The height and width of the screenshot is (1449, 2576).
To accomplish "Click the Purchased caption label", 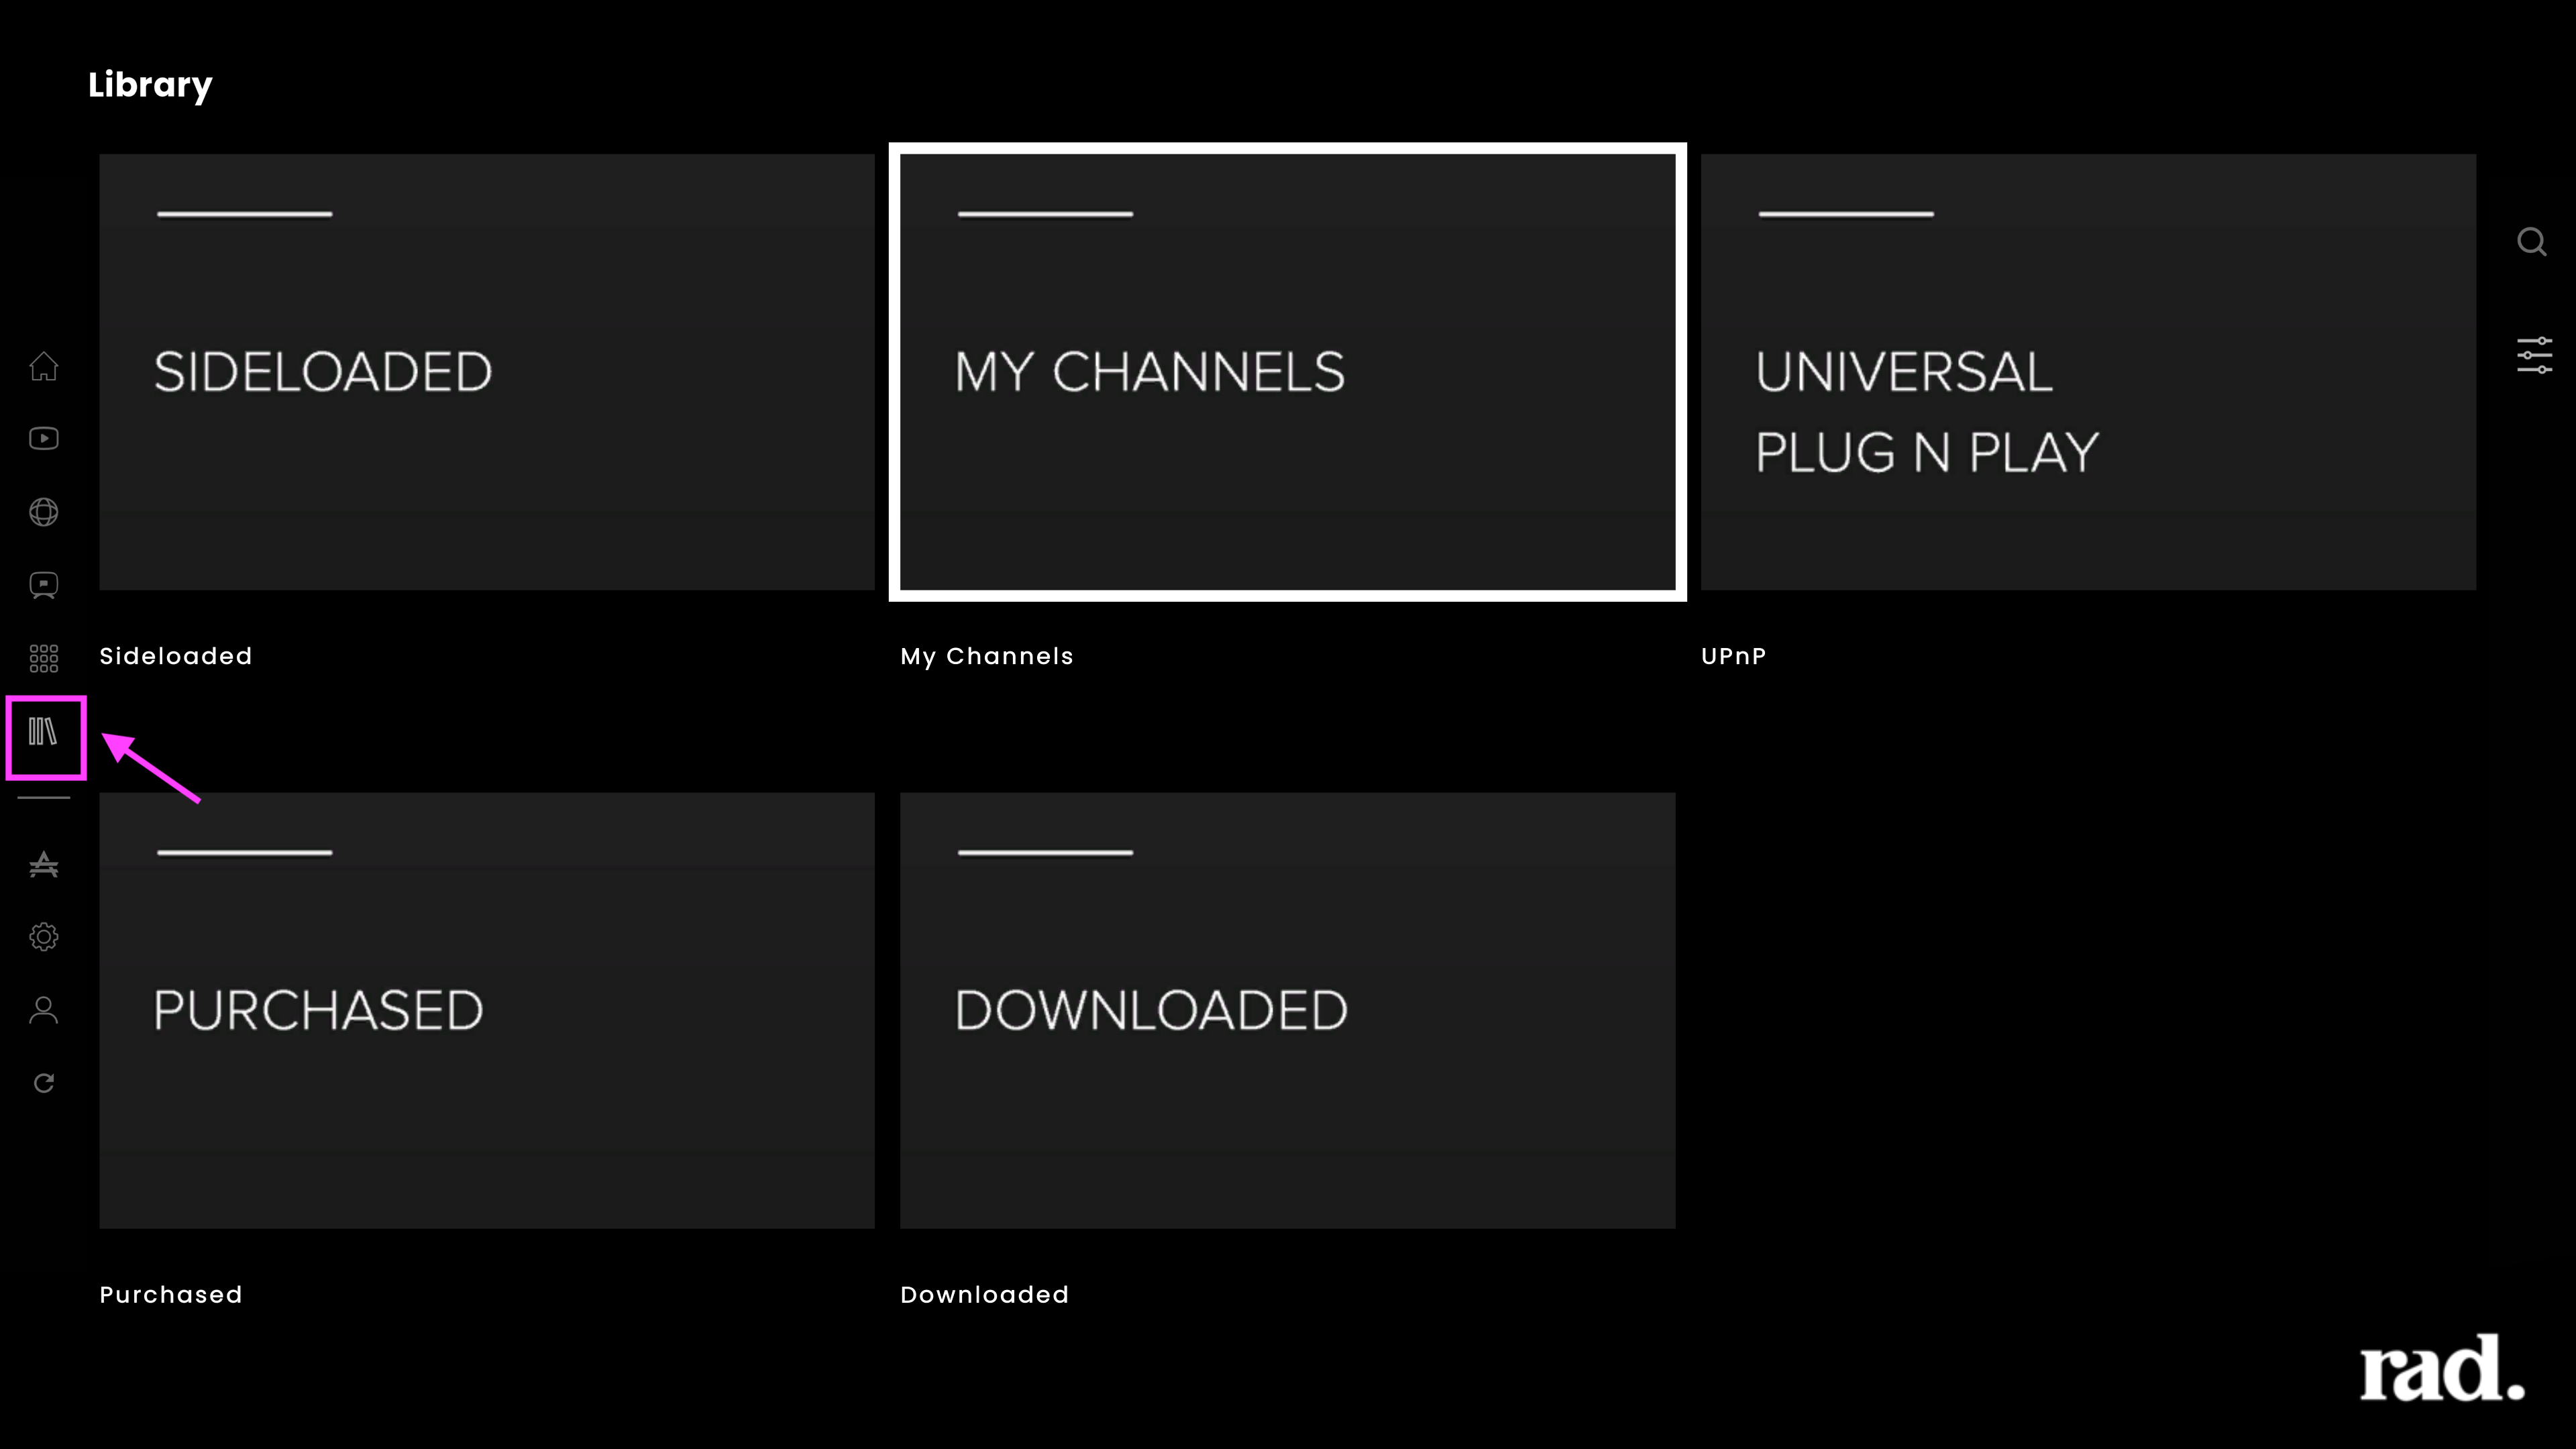I will coord(171,1295).
